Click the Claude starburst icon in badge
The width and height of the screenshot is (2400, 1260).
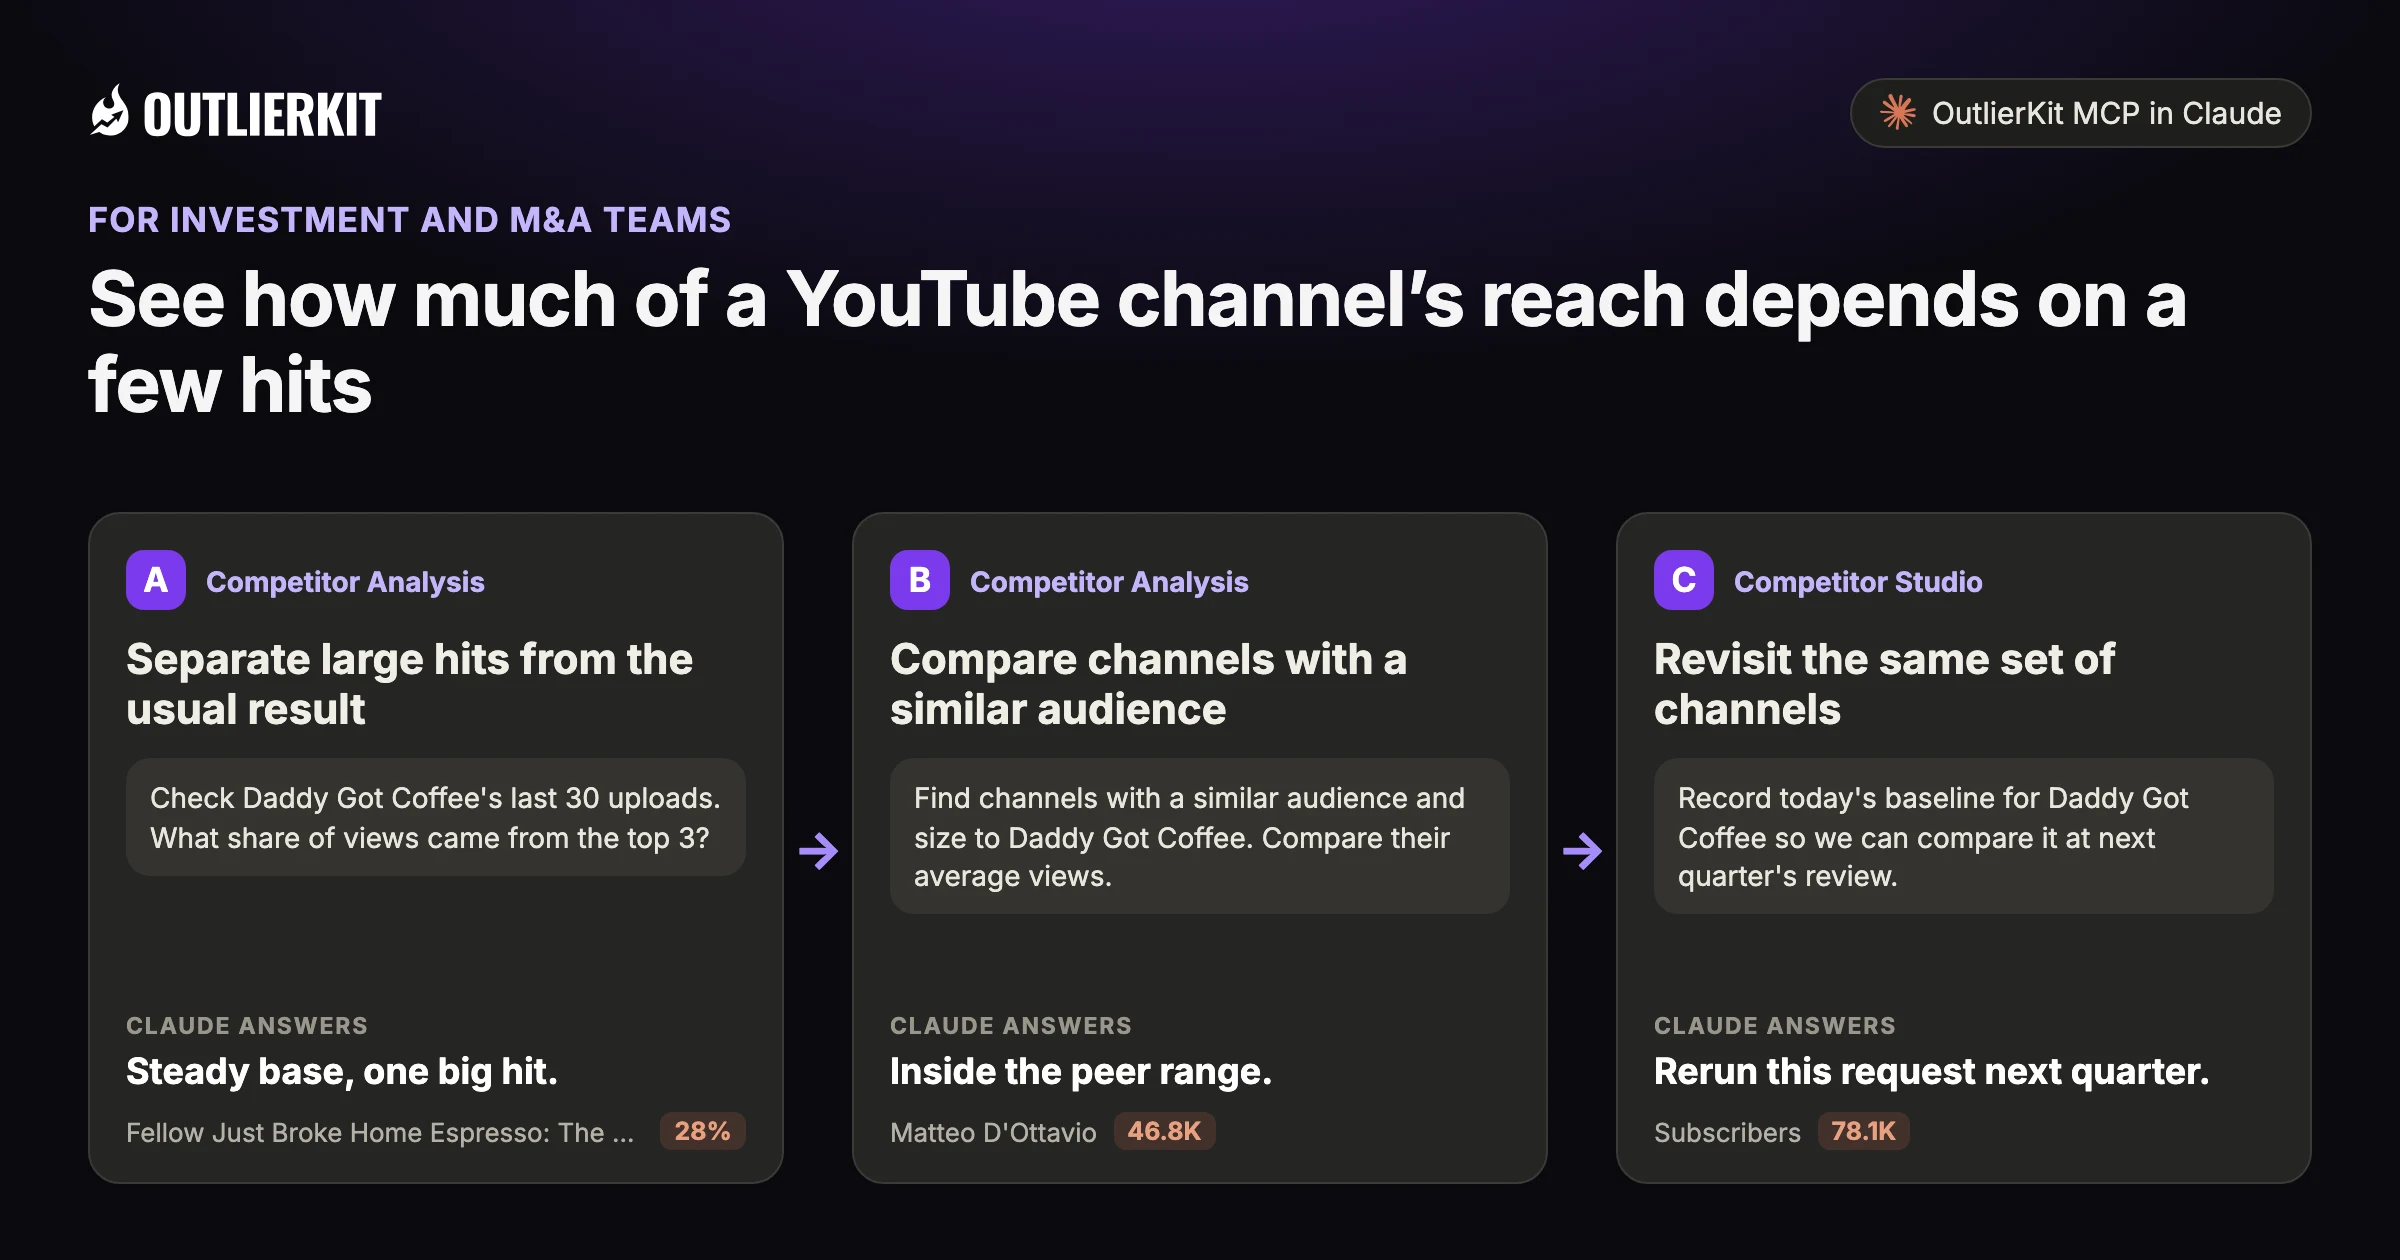pyautogui.click(x=1897, y=112)
